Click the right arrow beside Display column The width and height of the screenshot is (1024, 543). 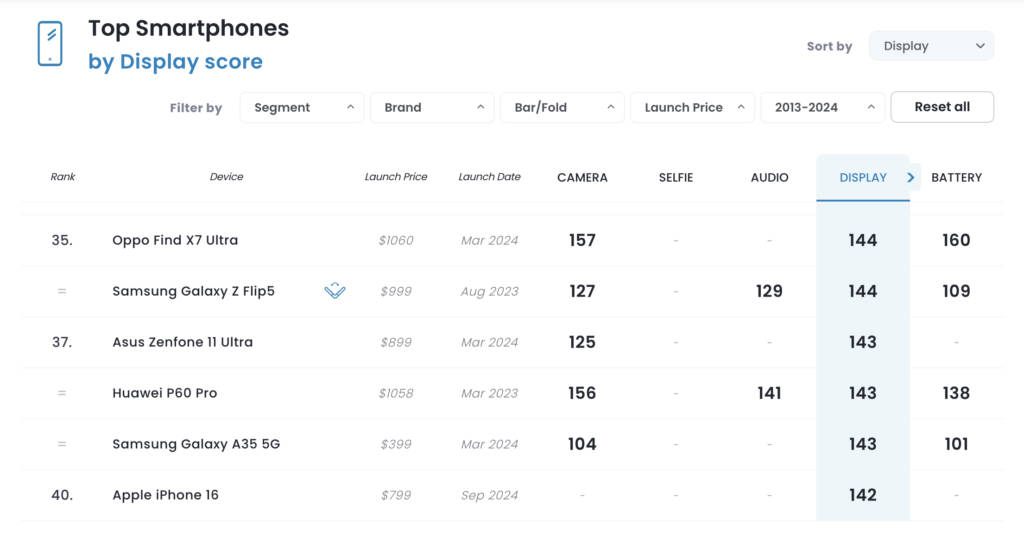pos(911,178)
